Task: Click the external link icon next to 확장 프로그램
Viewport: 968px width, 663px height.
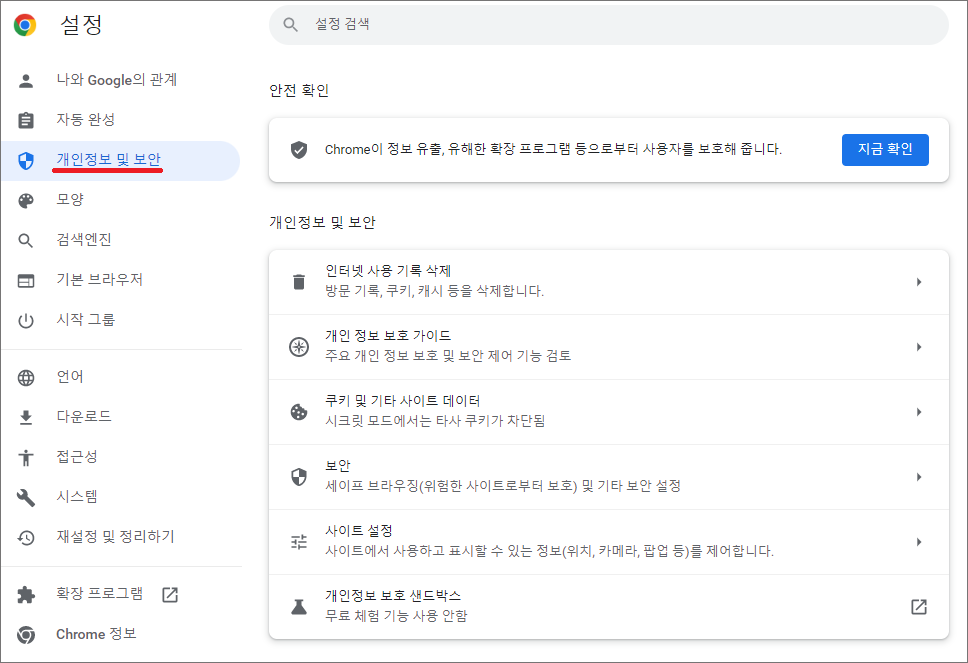Action: click(170, 595)
